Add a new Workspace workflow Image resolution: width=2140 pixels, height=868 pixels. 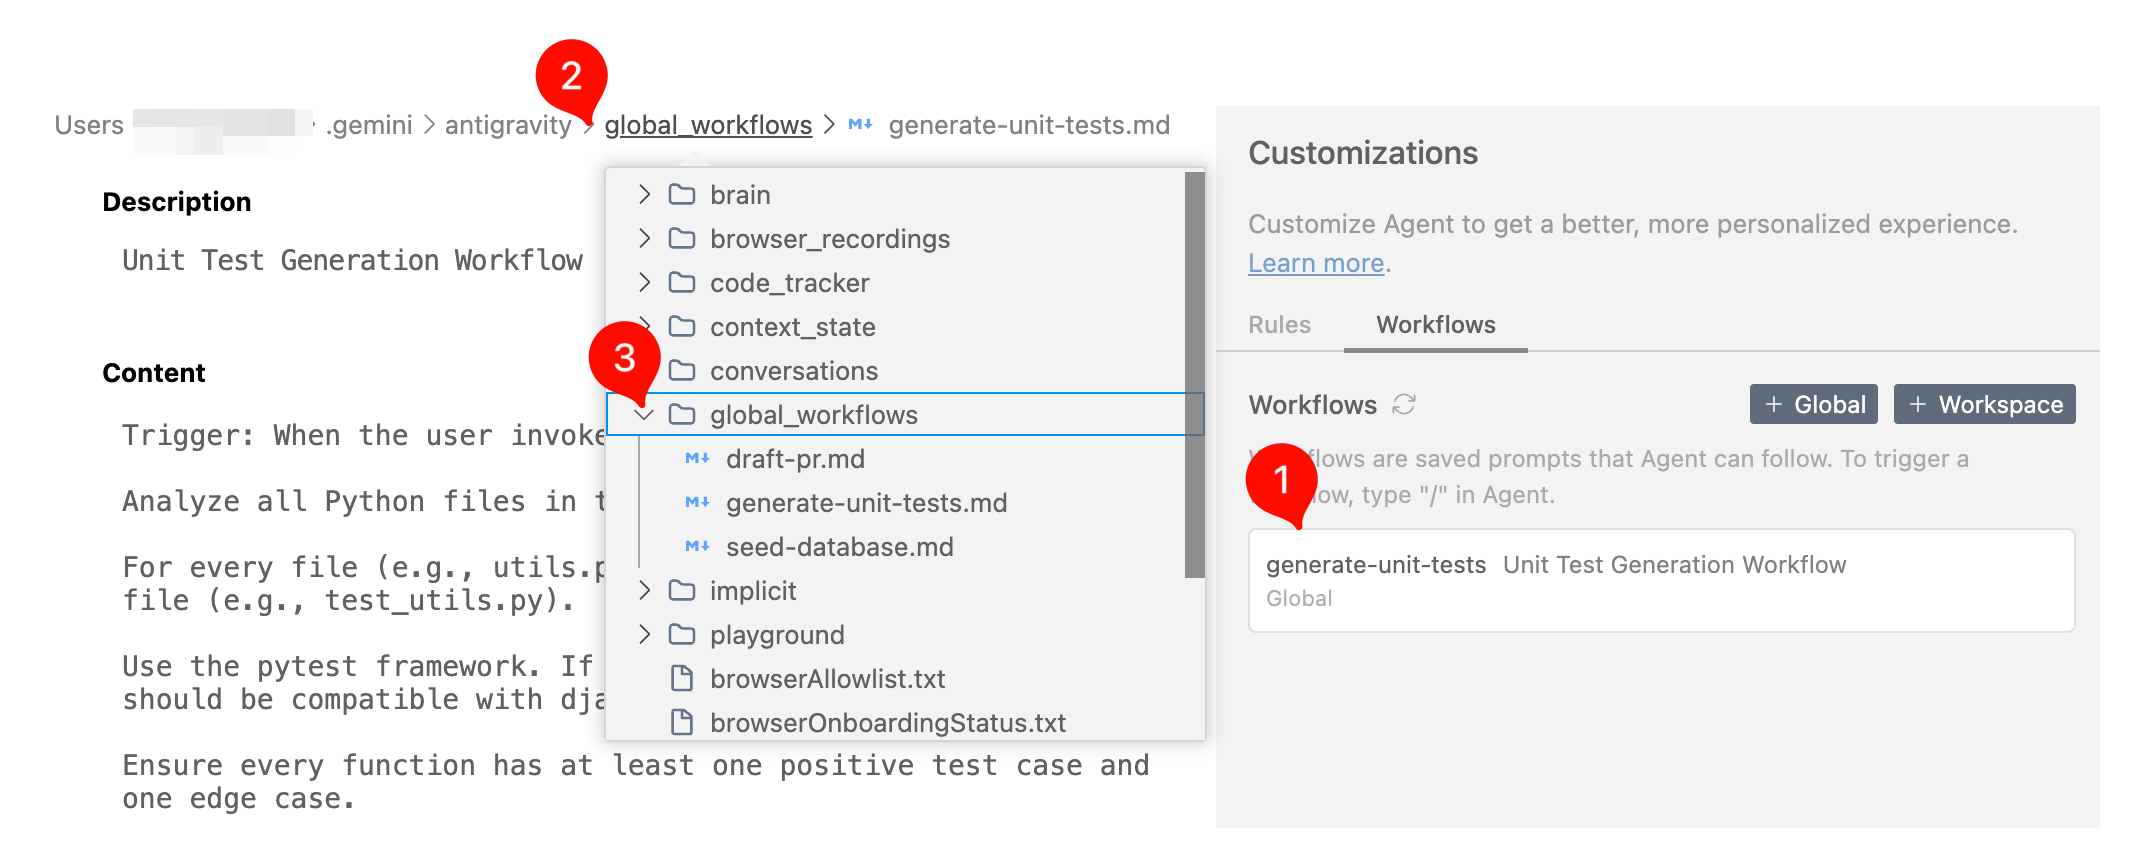(x=1984, y=404)
